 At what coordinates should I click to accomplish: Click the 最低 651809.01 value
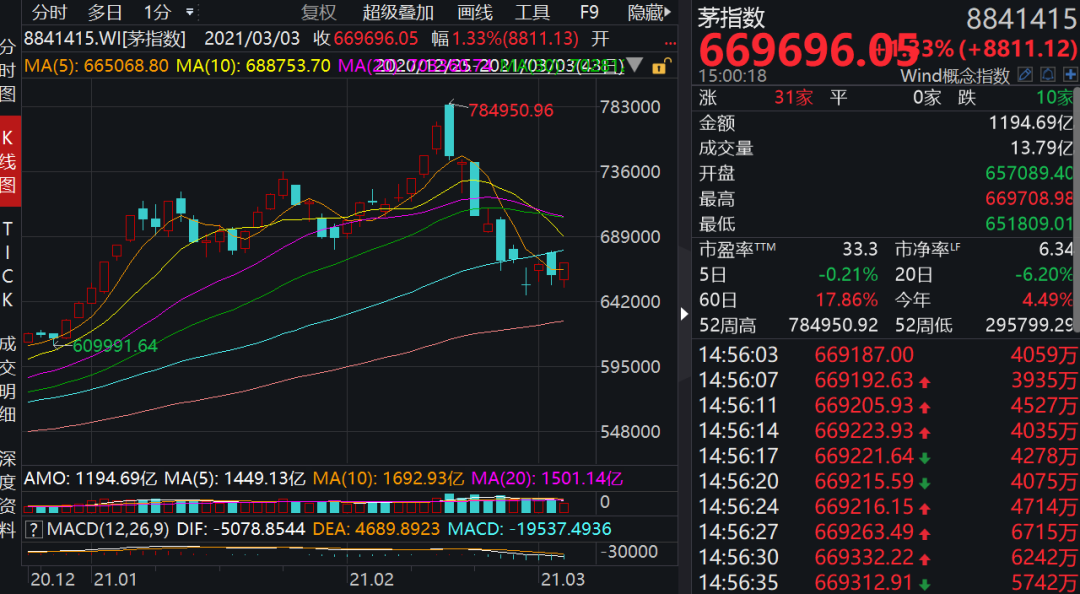(x=1030, y=224)
